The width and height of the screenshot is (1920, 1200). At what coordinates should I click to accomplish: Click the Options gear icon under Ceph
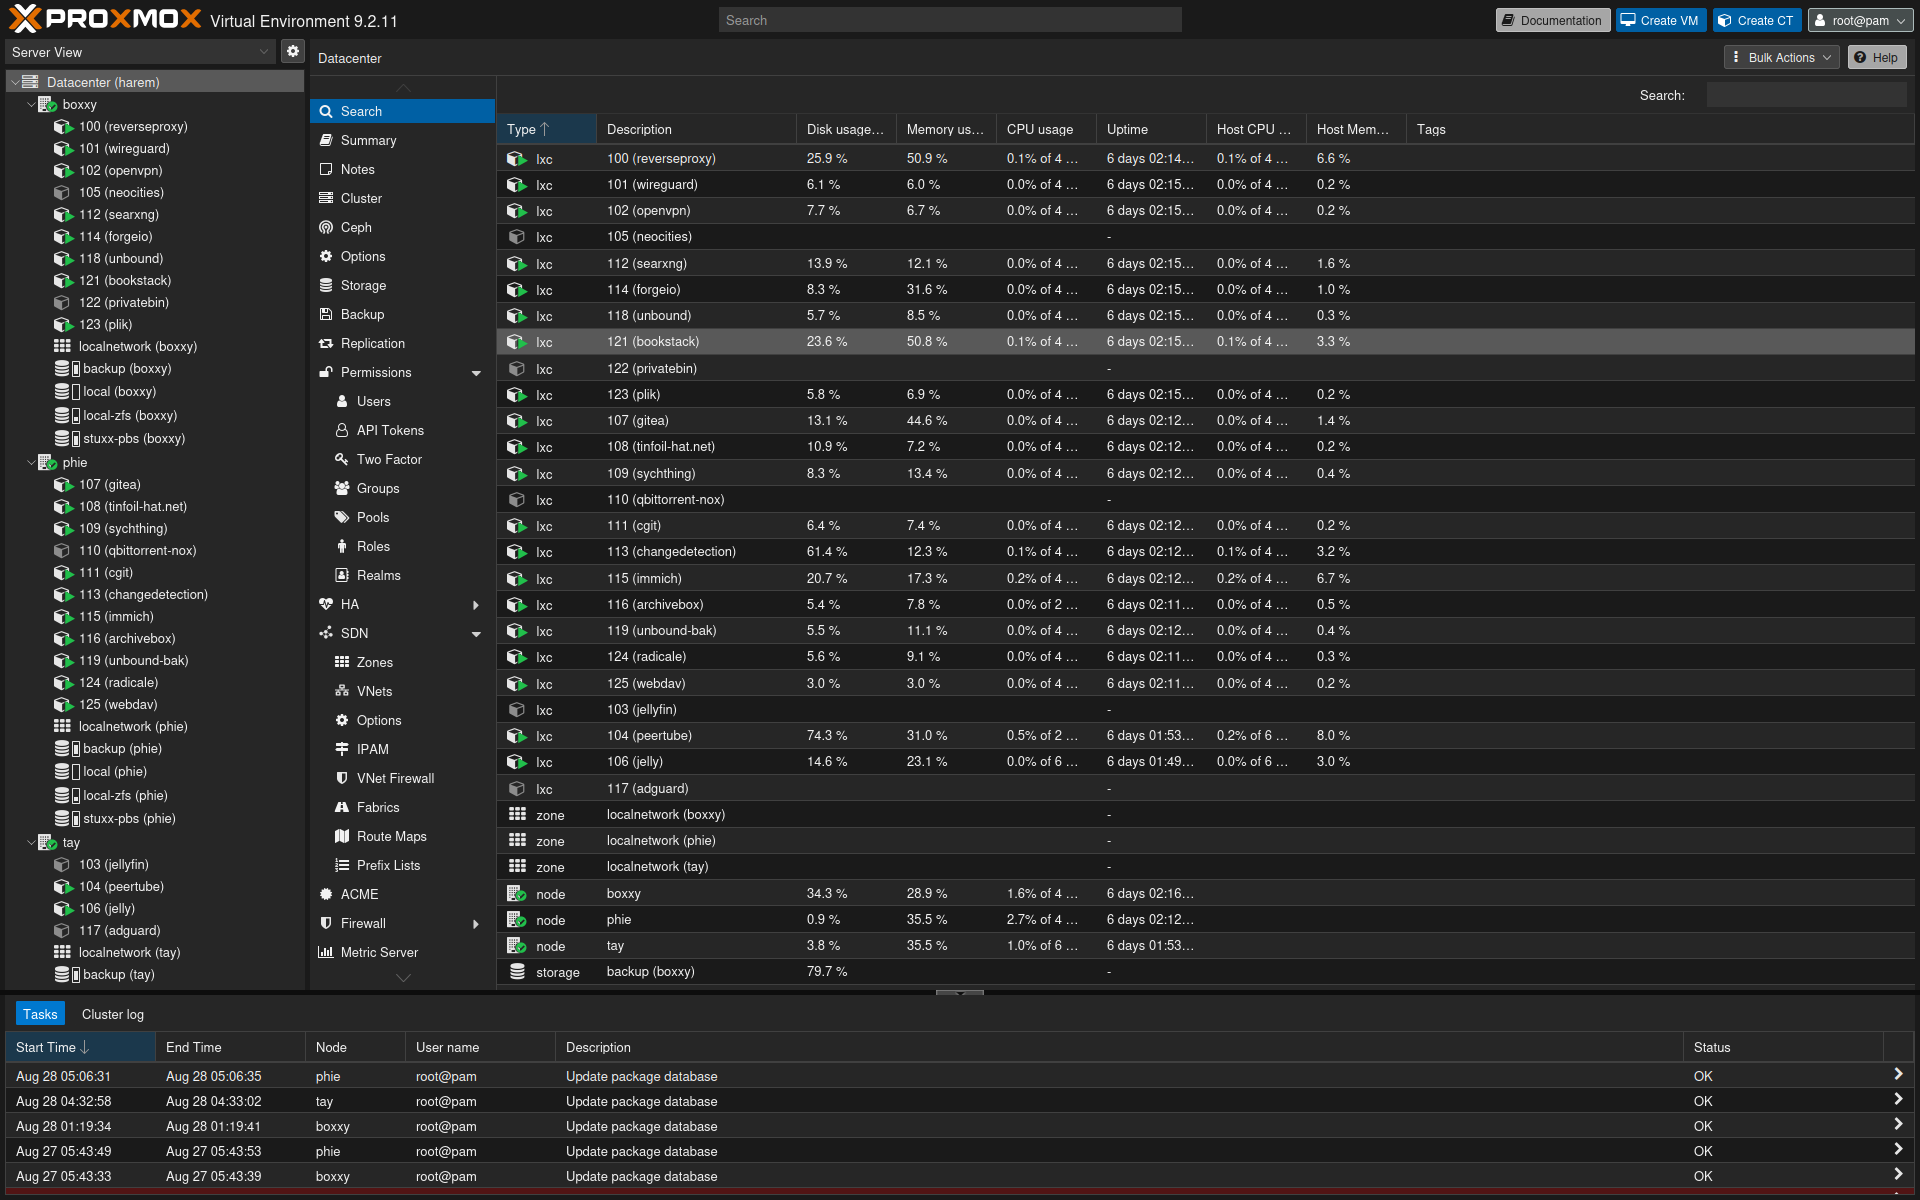click(x=326, y=256)
